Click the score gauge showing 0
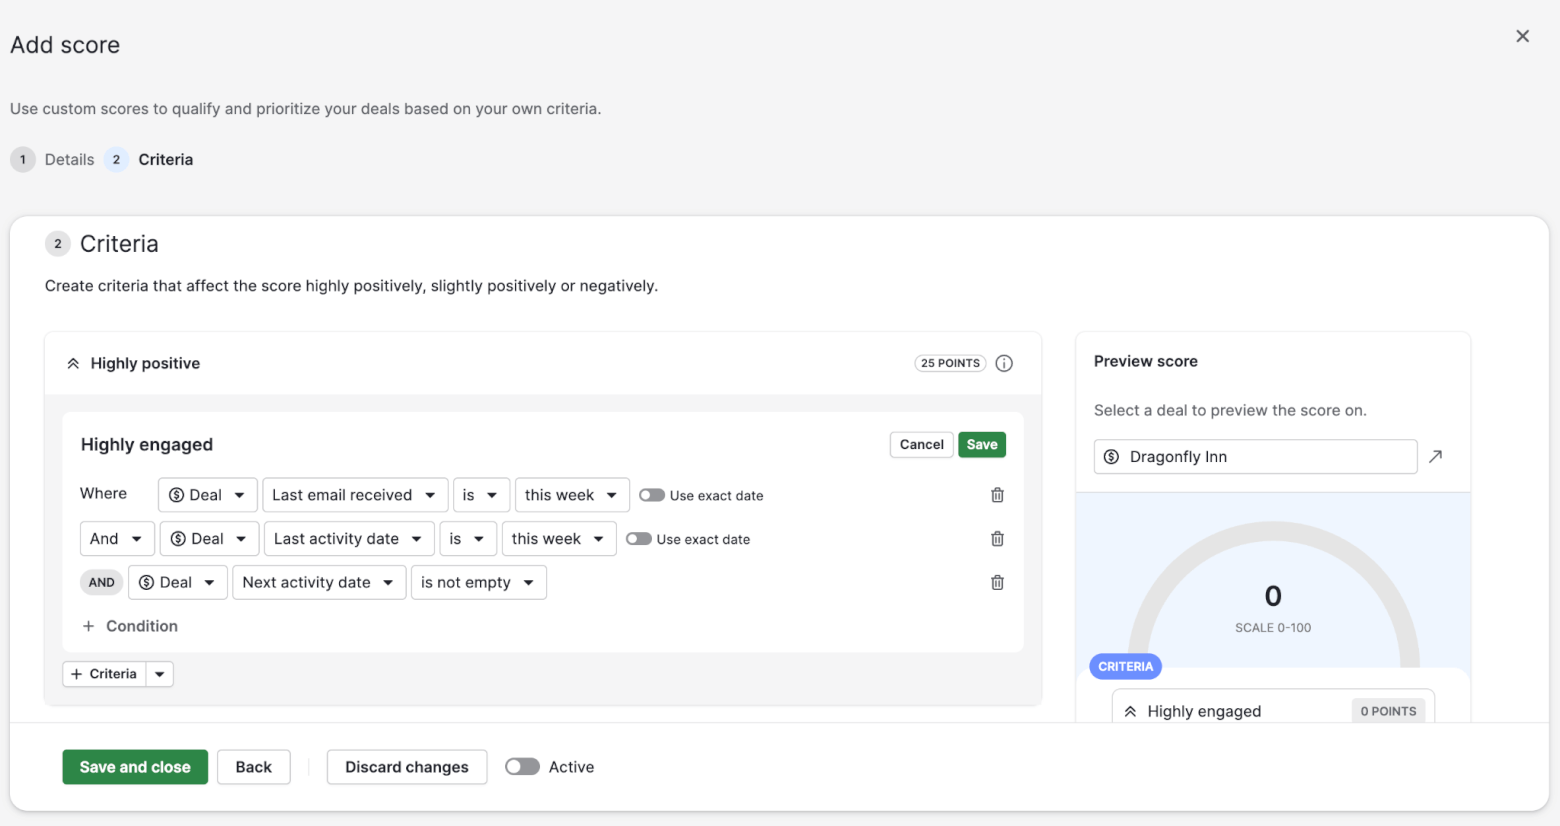Screen dimensions: 1560x826 pos(1272,595)
